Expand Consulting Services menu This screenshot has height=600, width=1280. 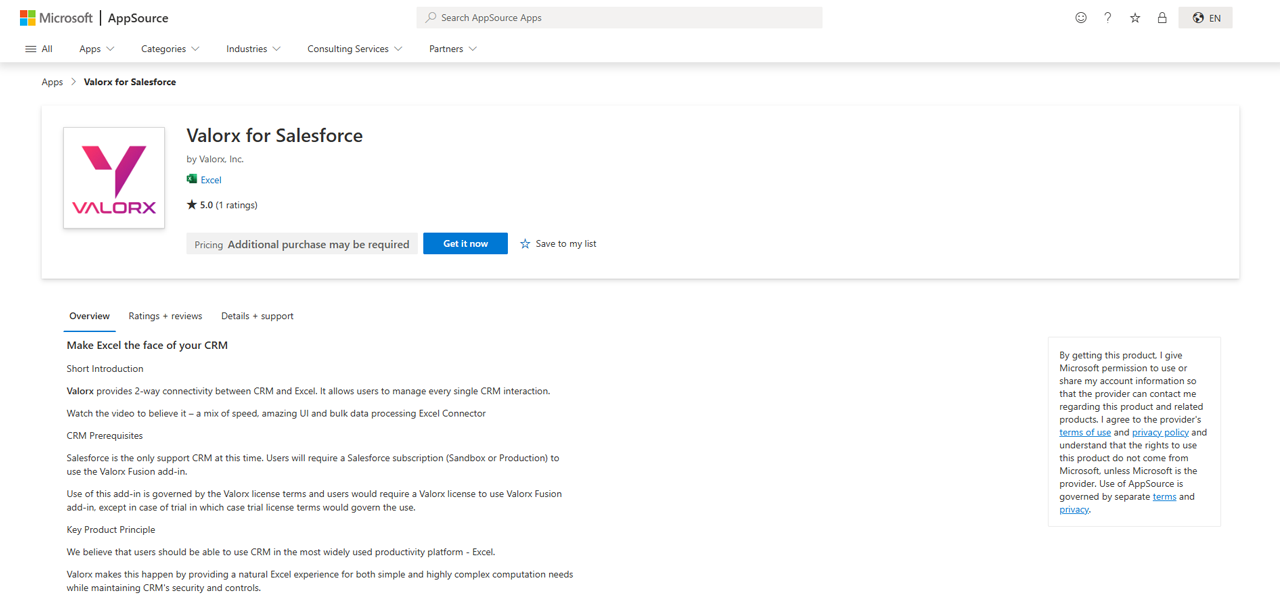pyautogui.click(x=354, y=49)
